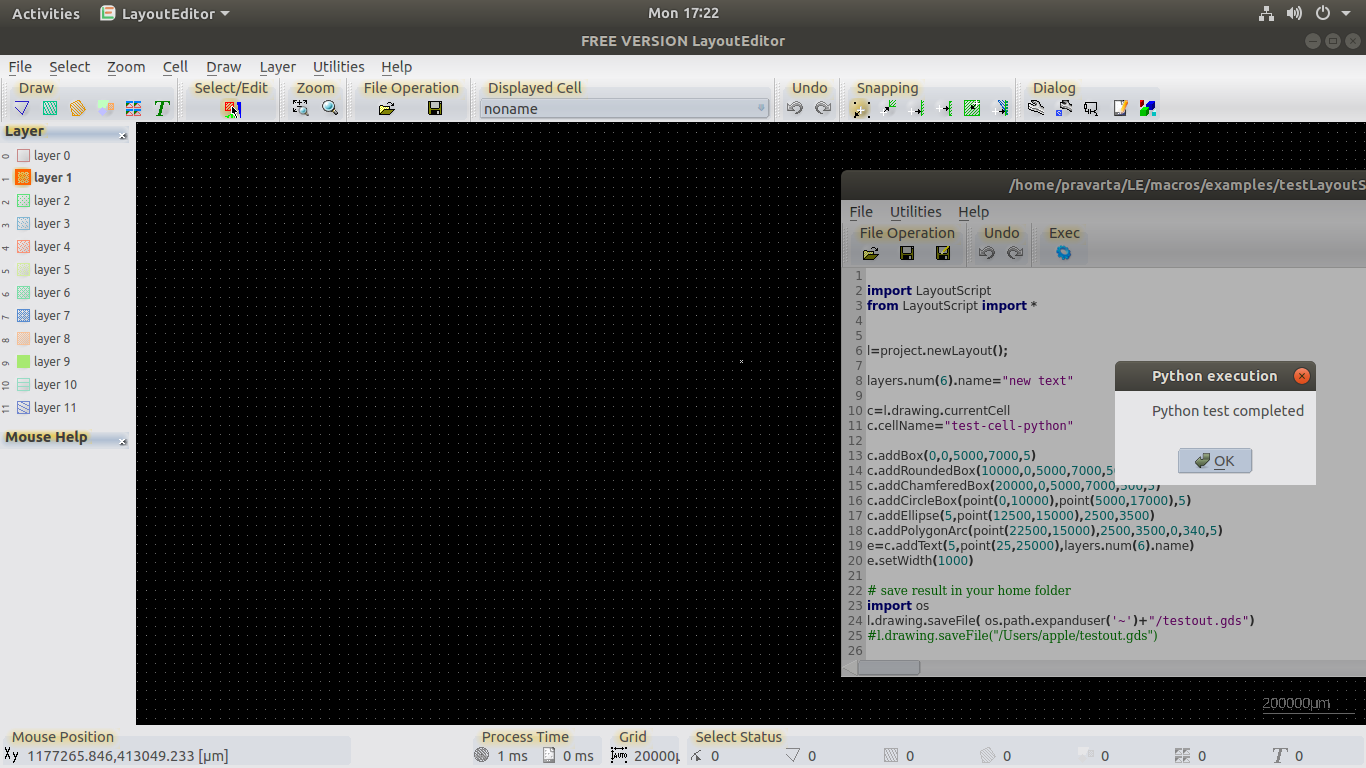
Task: Save script with editor floppy icon
Action: 907,253
